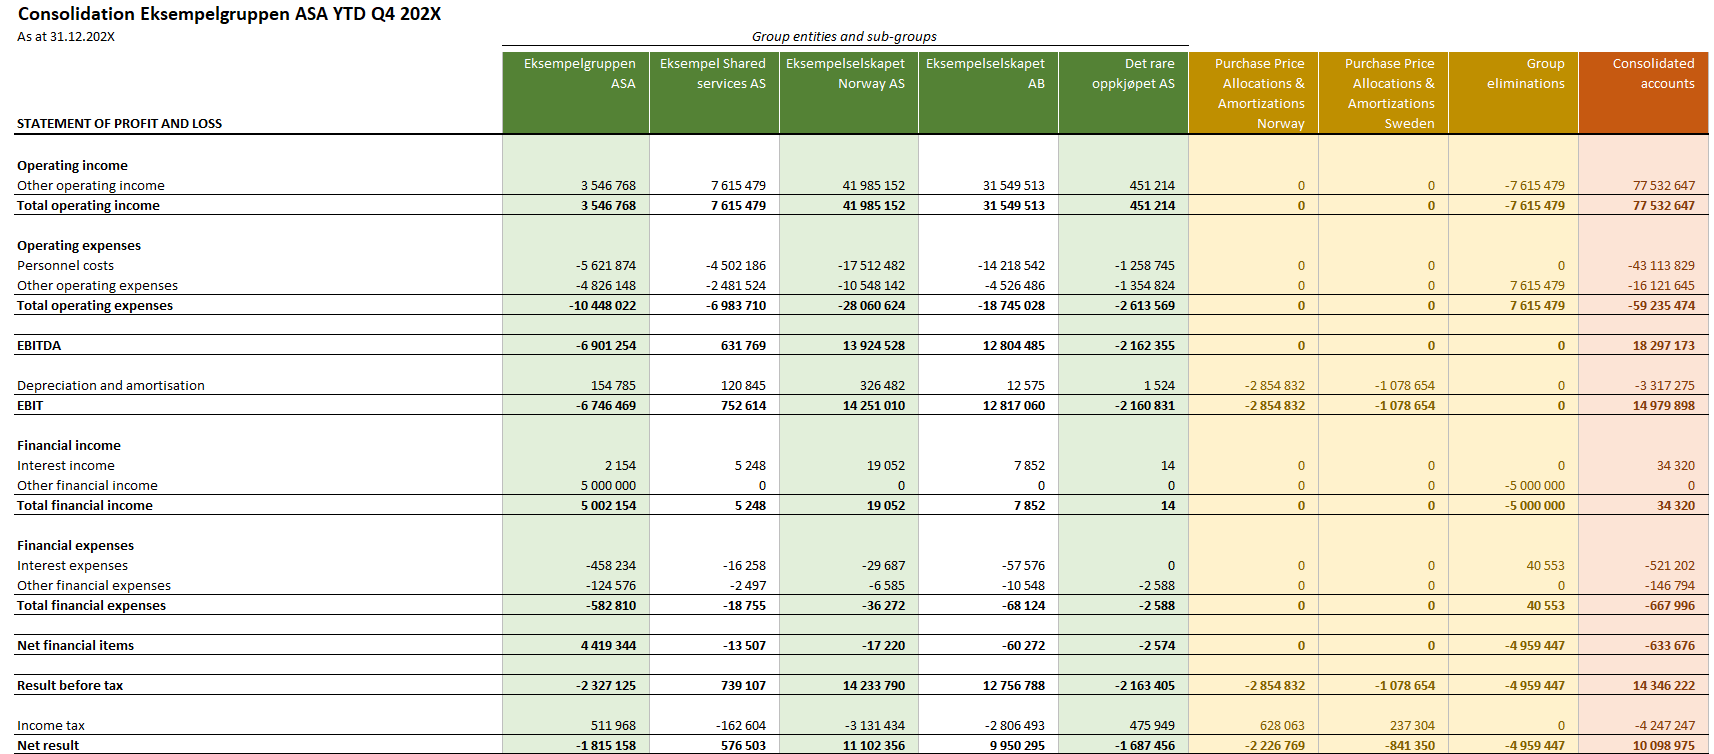Select the 'Eksempel Shared services AS' column header
This screenshot has height=754, width=1714.
coord(714,93)
